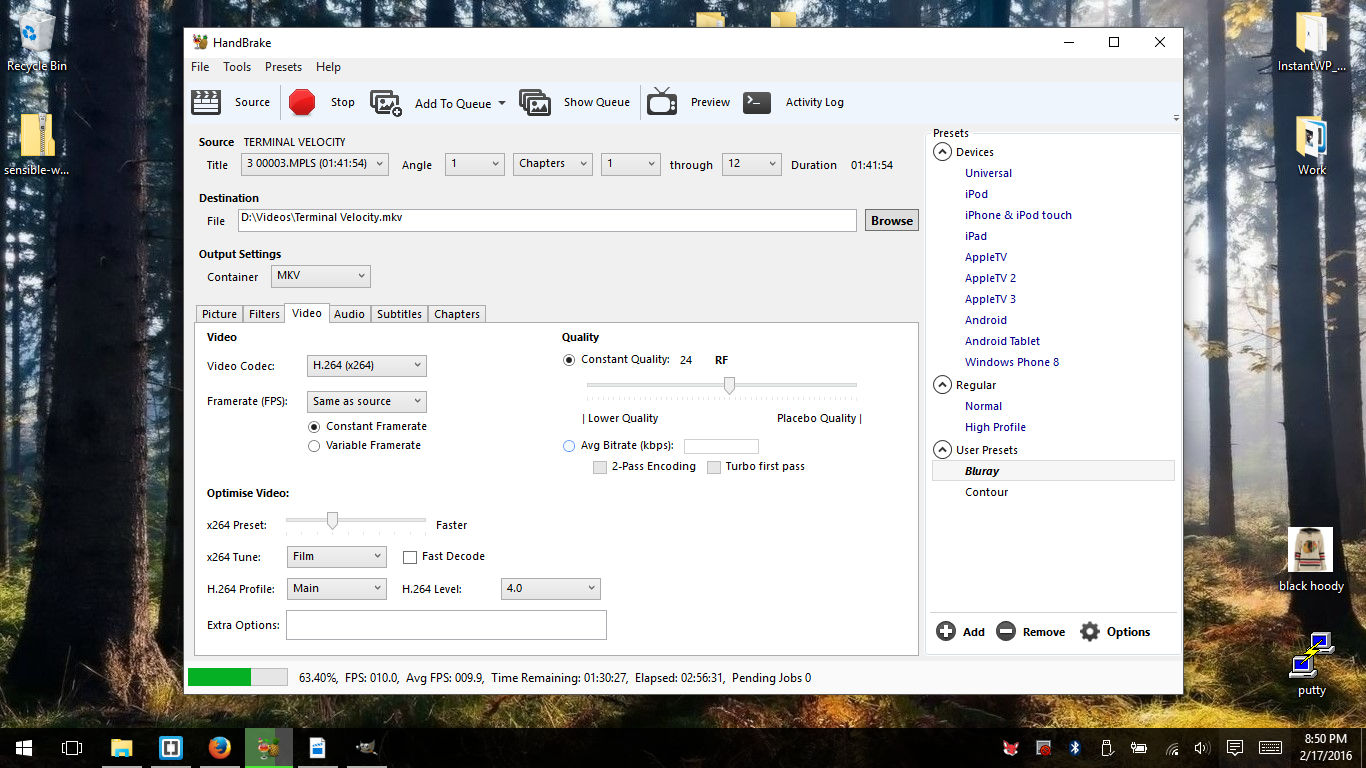Open the Brackets editor from the taskbar
Image resolution: width=1366 pixels, height=768 pixels.
click(x=171, y=747)
